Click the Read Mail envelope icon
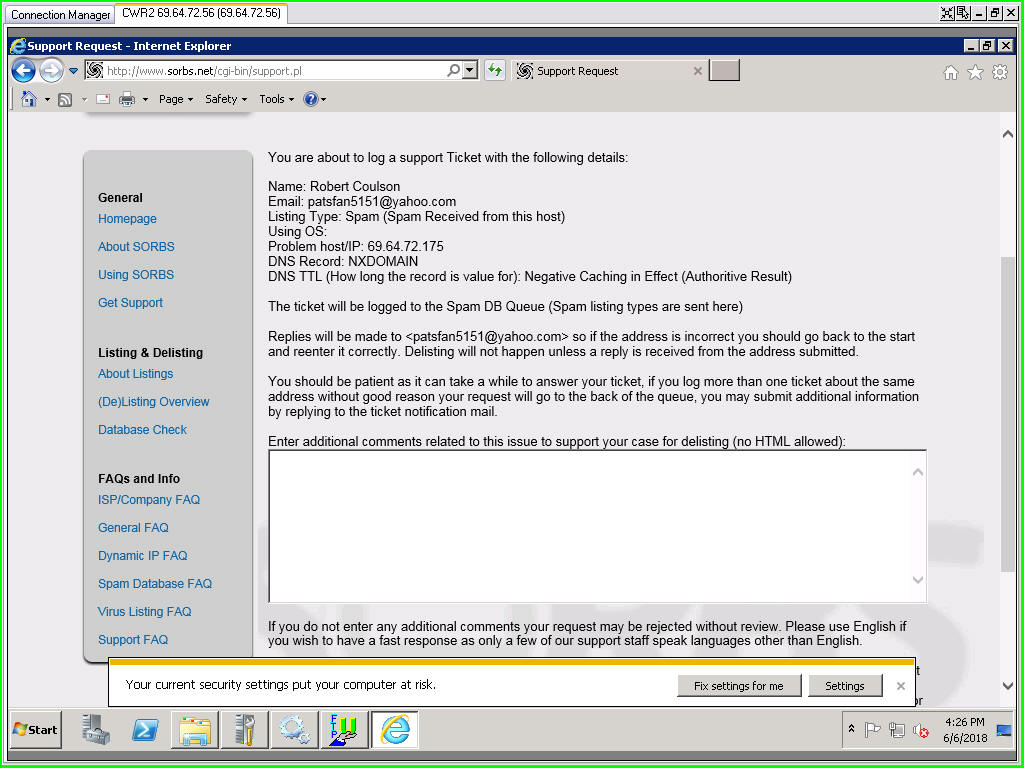The image size is (1024, 768). [x=103, y=99]
